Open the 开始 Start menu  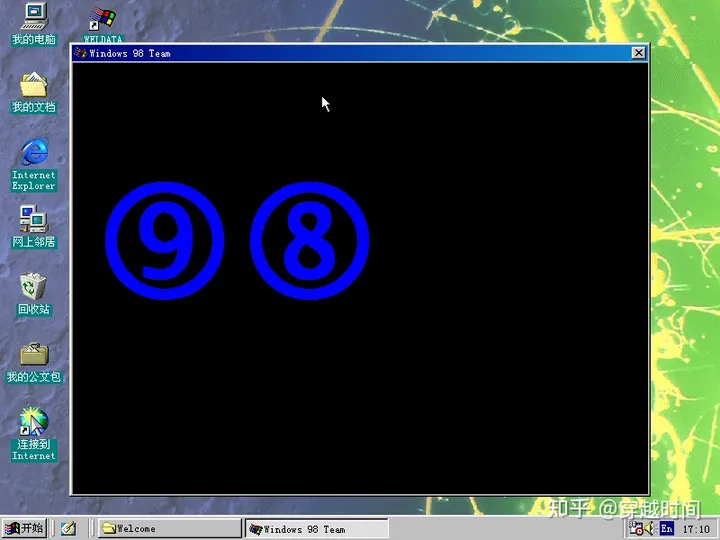point(24,528)
